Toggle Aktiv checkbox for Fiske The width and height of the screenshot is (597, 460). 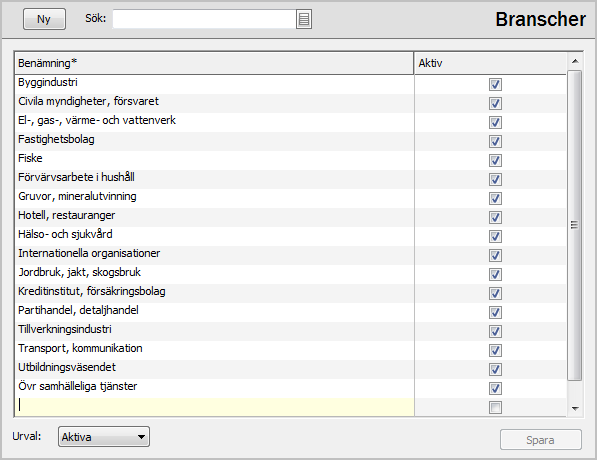pos(495,160)
